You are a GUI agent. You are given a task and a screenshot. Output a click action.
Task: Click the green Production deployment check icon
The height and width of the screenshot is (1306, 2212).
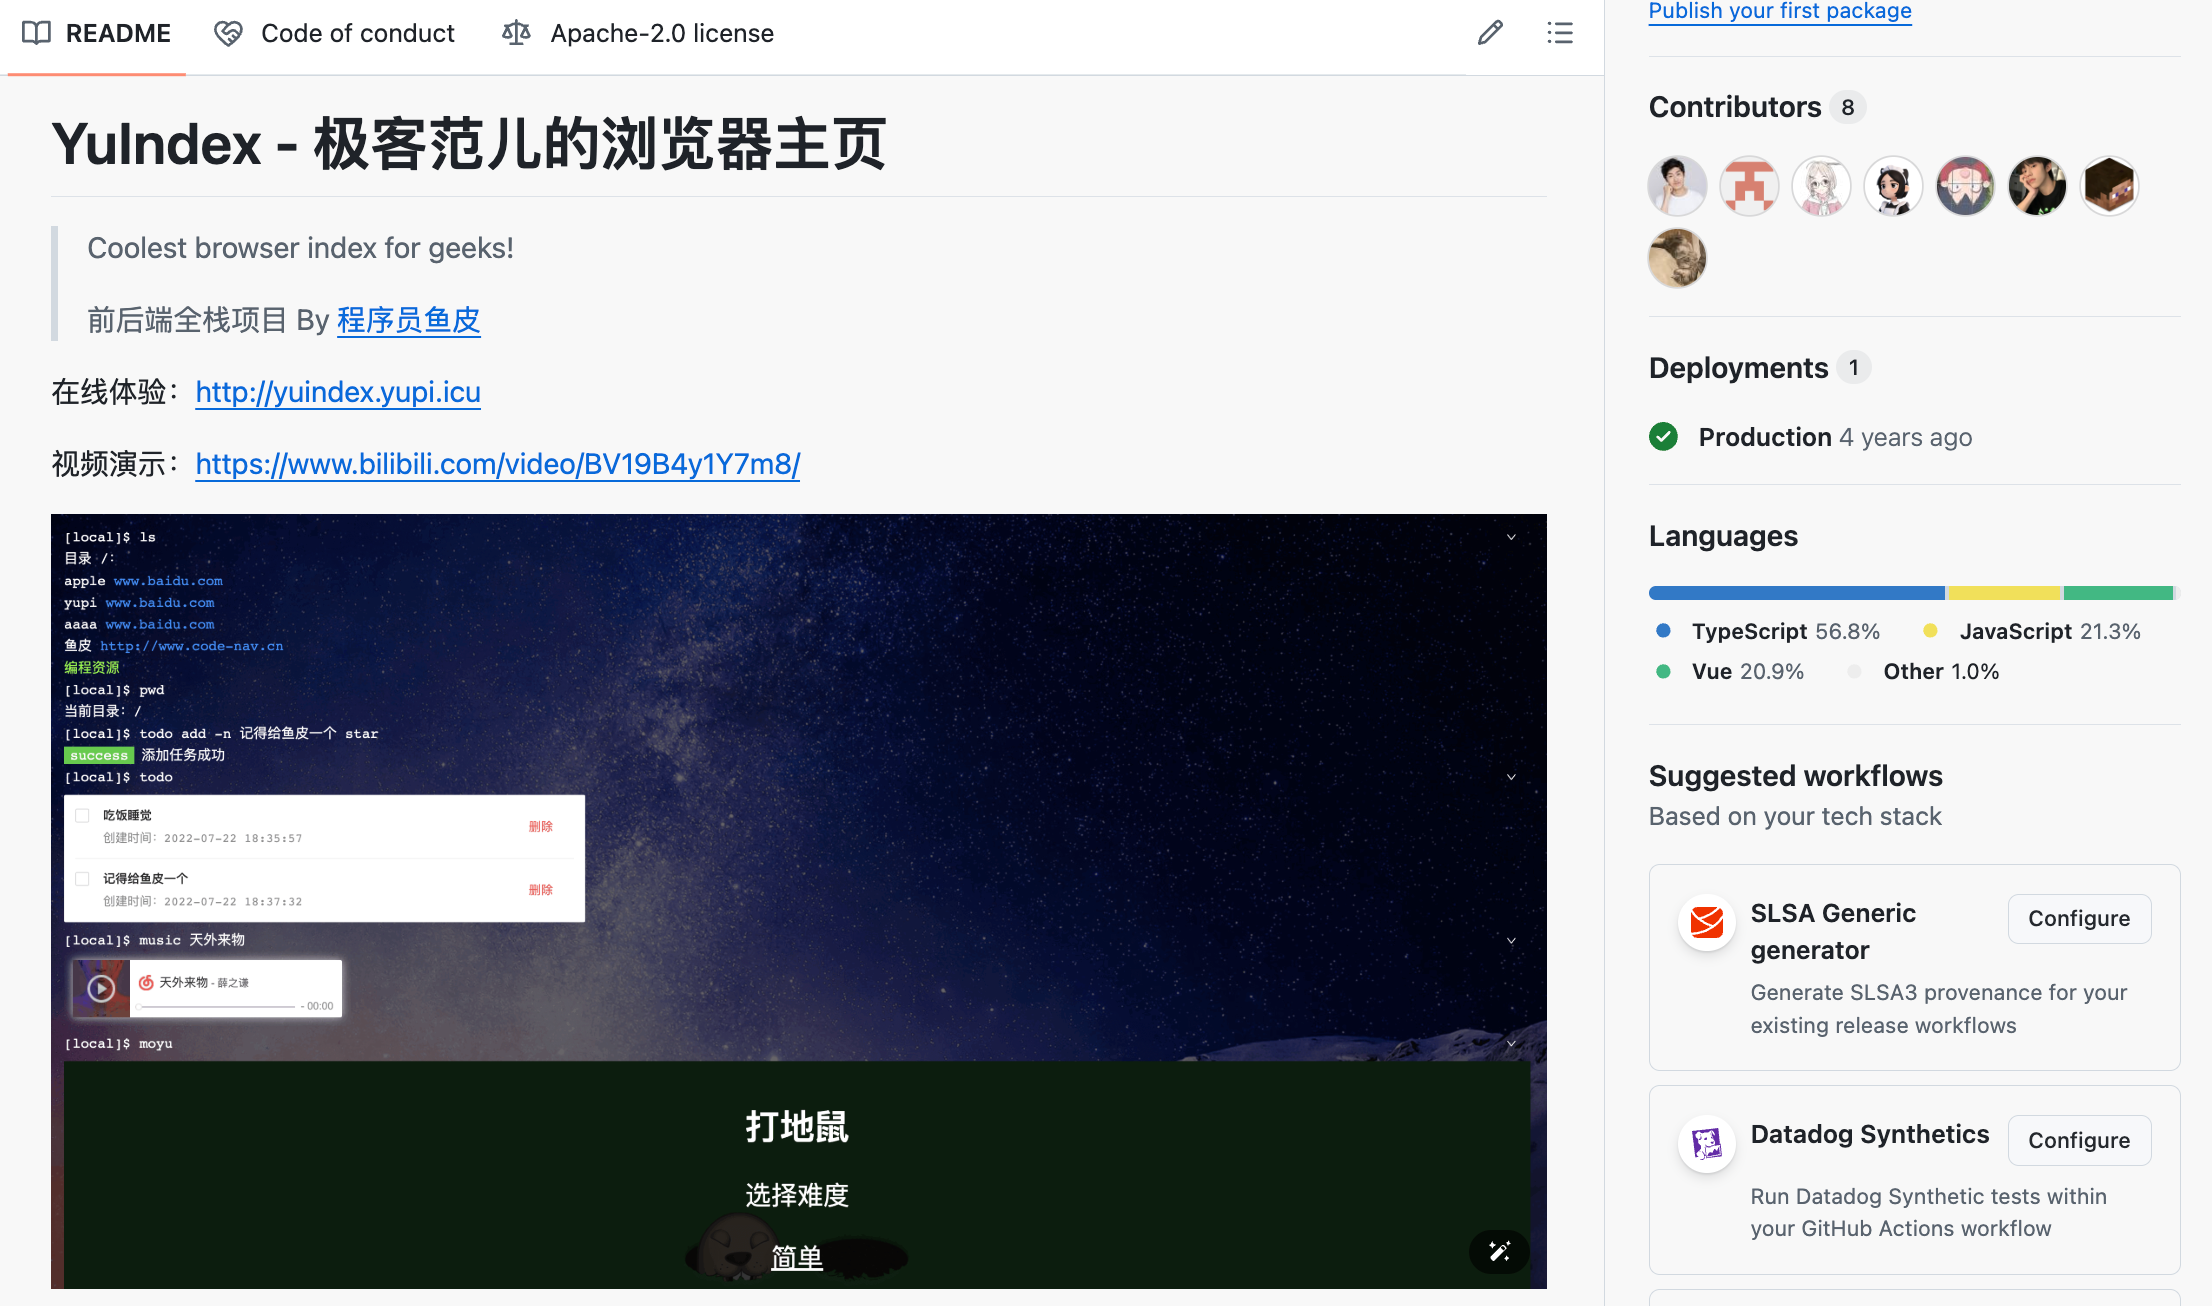pyautogui.click(x=1663, y=437)
